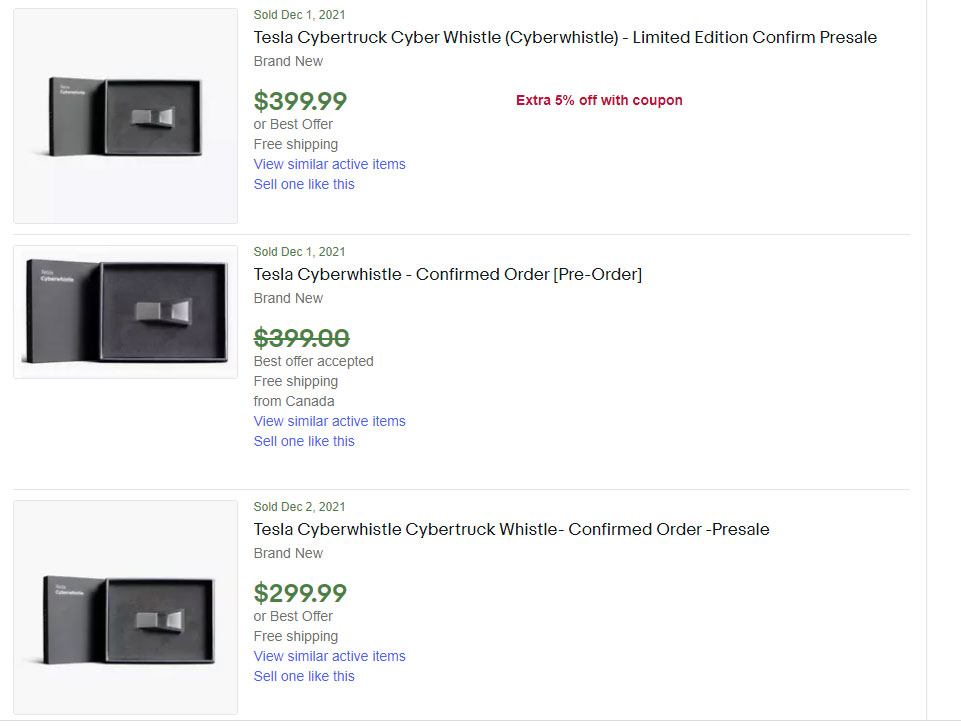Image resolution: width=961 pixels, height=726 pixels.
Task: Open the Tesla Cyberwhistle Cybertruck Whistle Presale title
Action: 511,529
